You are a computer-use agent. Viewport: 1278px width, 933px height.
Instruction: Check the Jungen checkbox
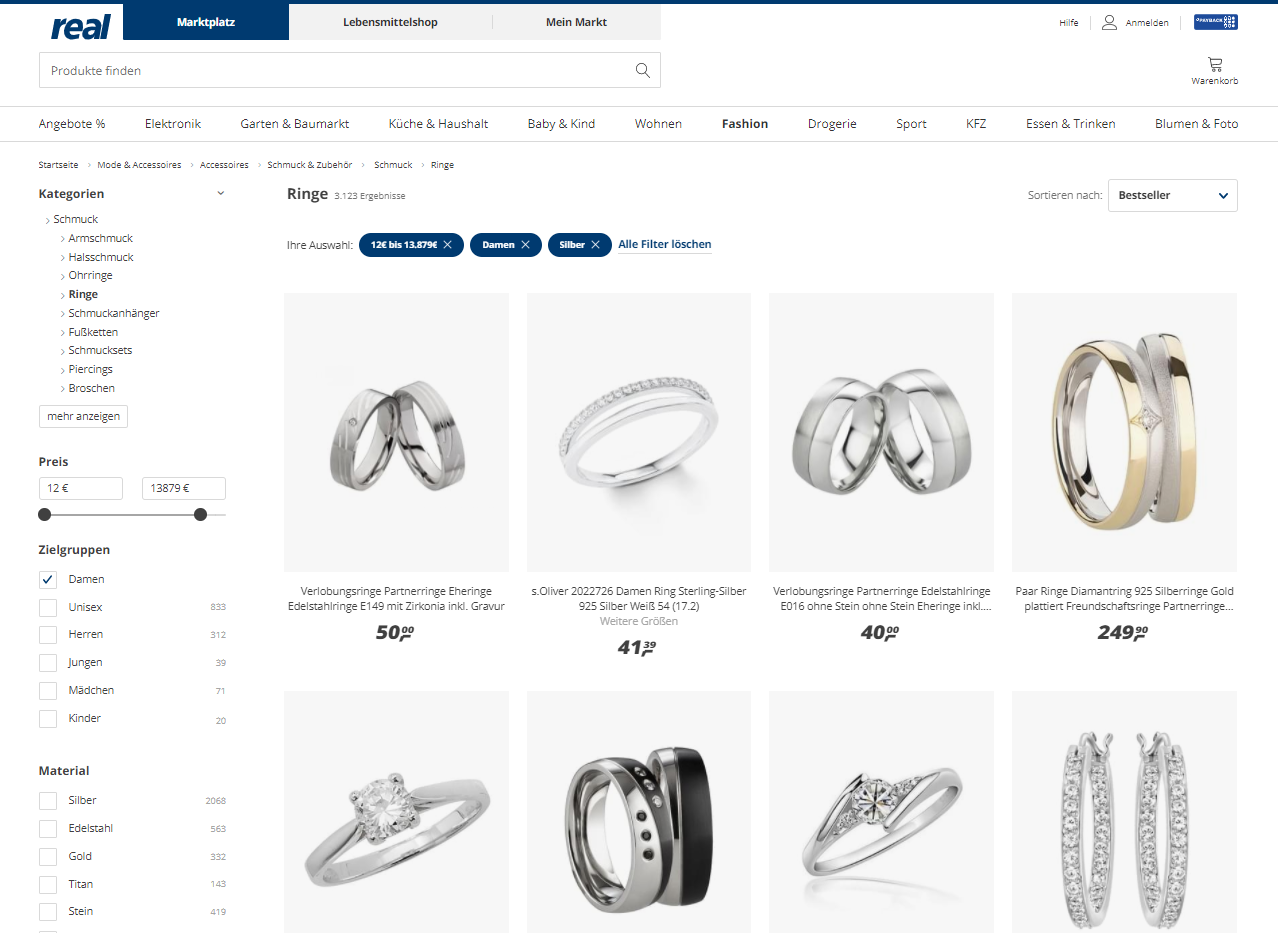point(48,662)
